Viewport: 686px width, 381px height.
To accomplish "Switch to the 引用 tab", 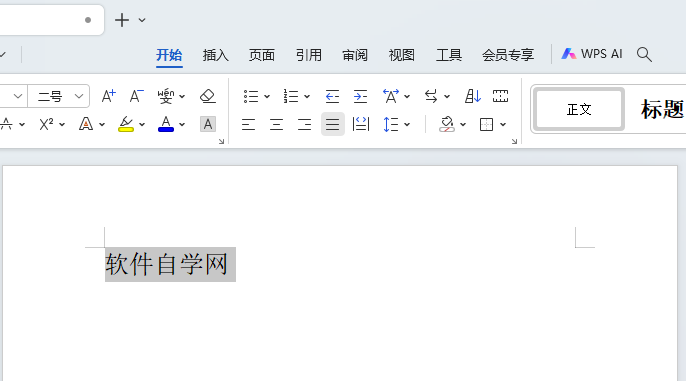I will point(308,55).
